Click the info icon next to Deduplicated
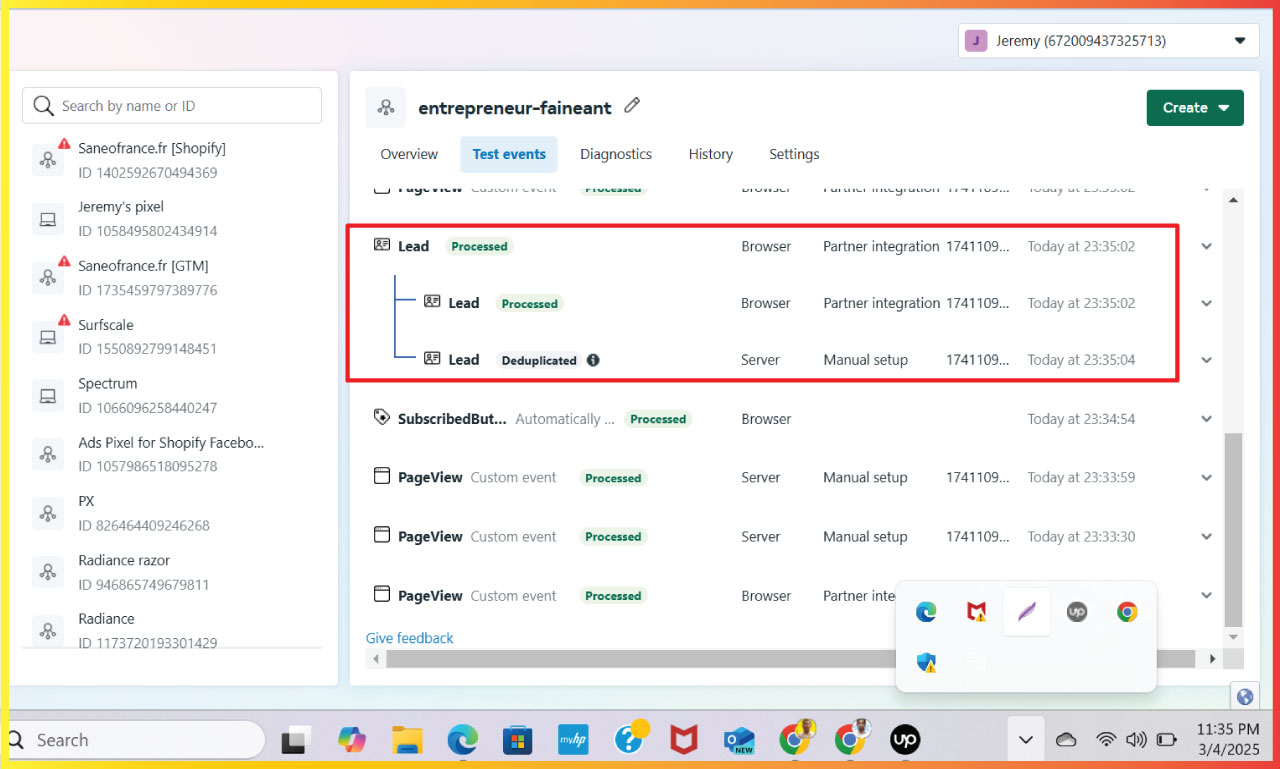 point(593,360)
